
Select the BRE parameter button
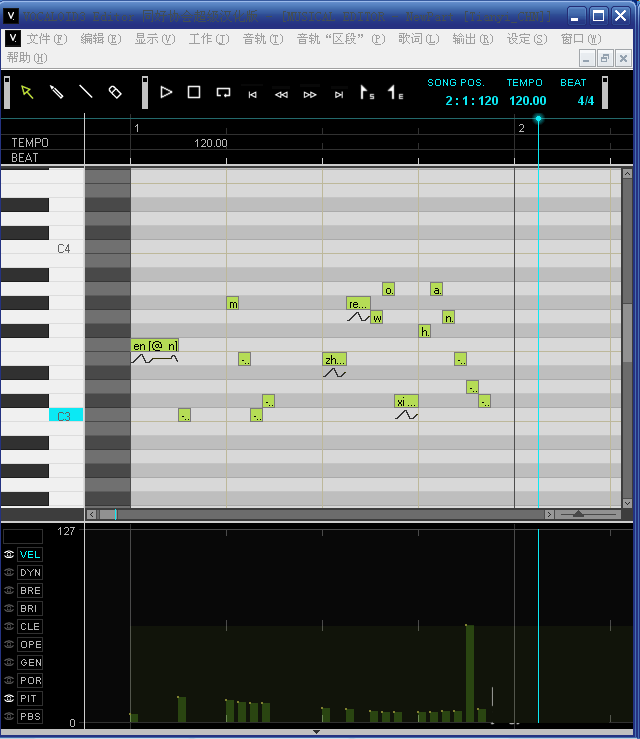30,590
